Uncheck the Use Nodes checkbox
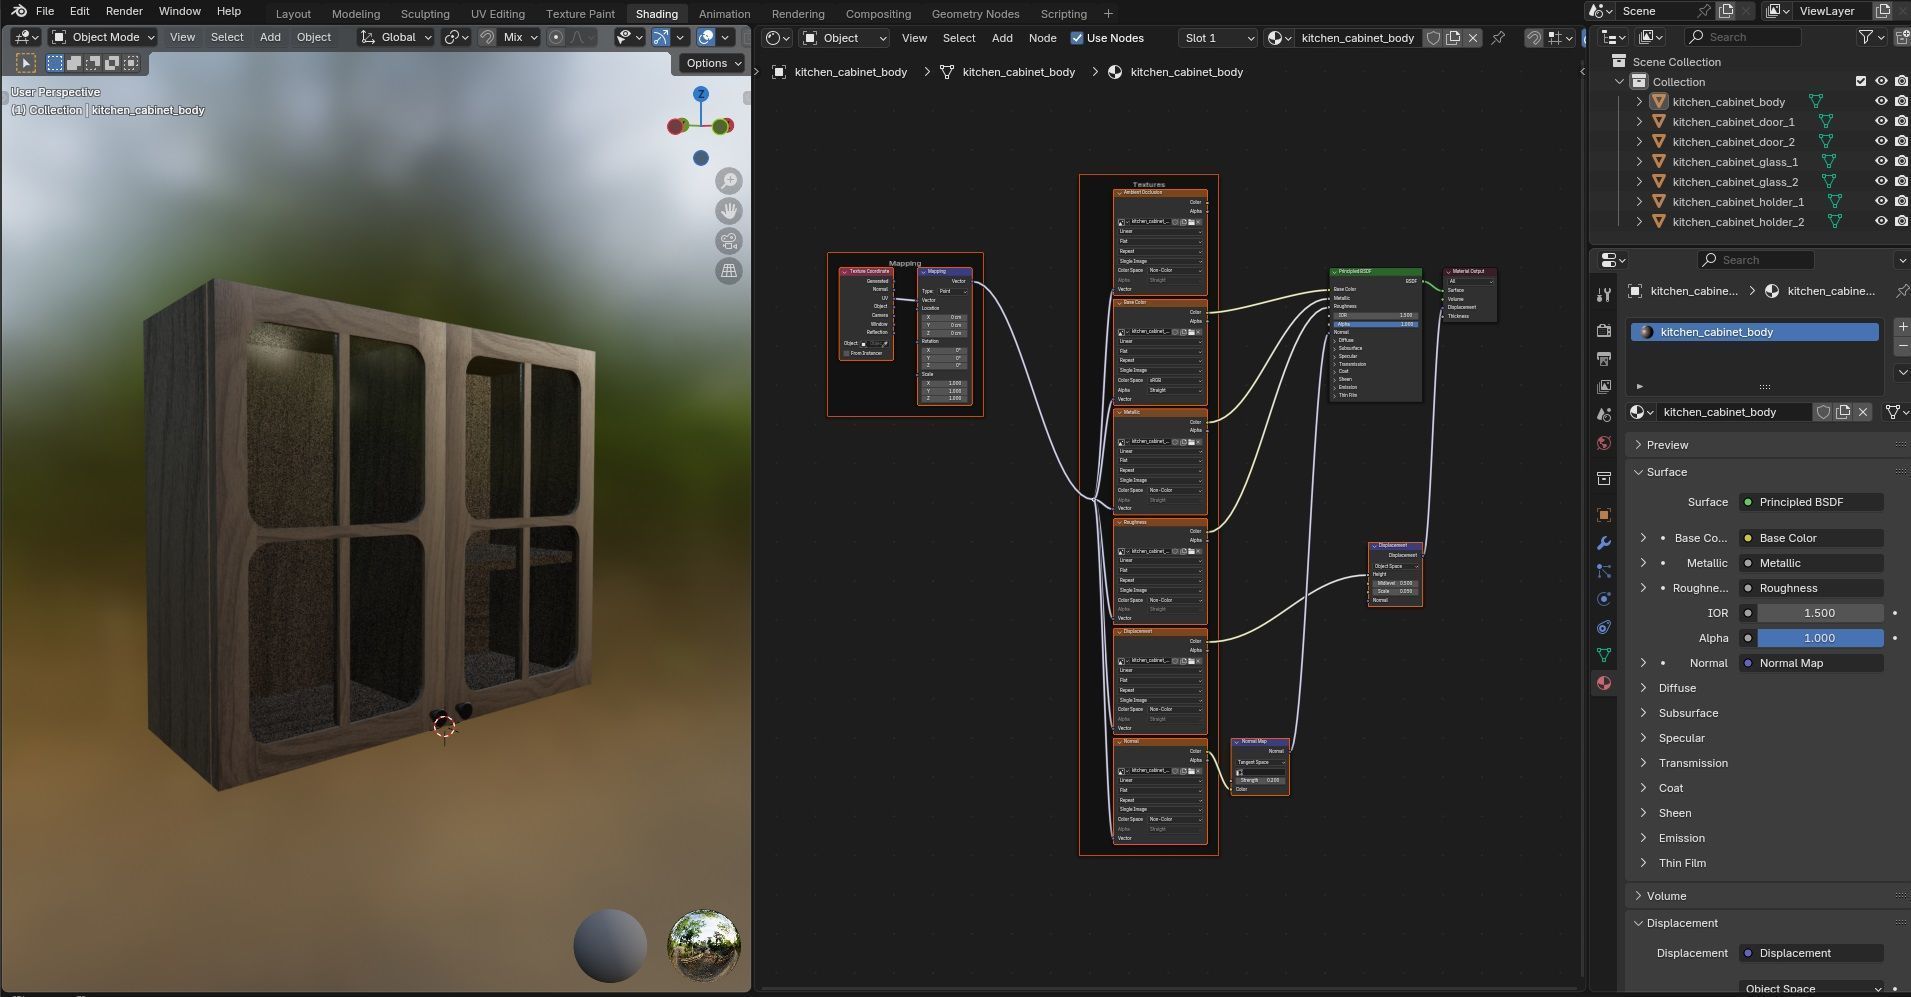 (1077, 38)
